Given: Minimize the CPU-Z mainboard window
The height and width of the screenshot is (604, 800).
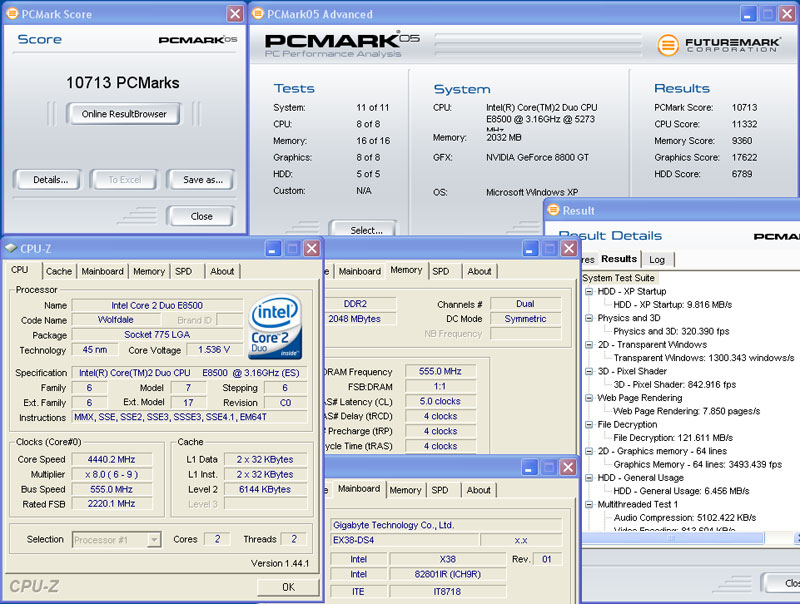Looking at the screenshot, I should click(529, 467).
